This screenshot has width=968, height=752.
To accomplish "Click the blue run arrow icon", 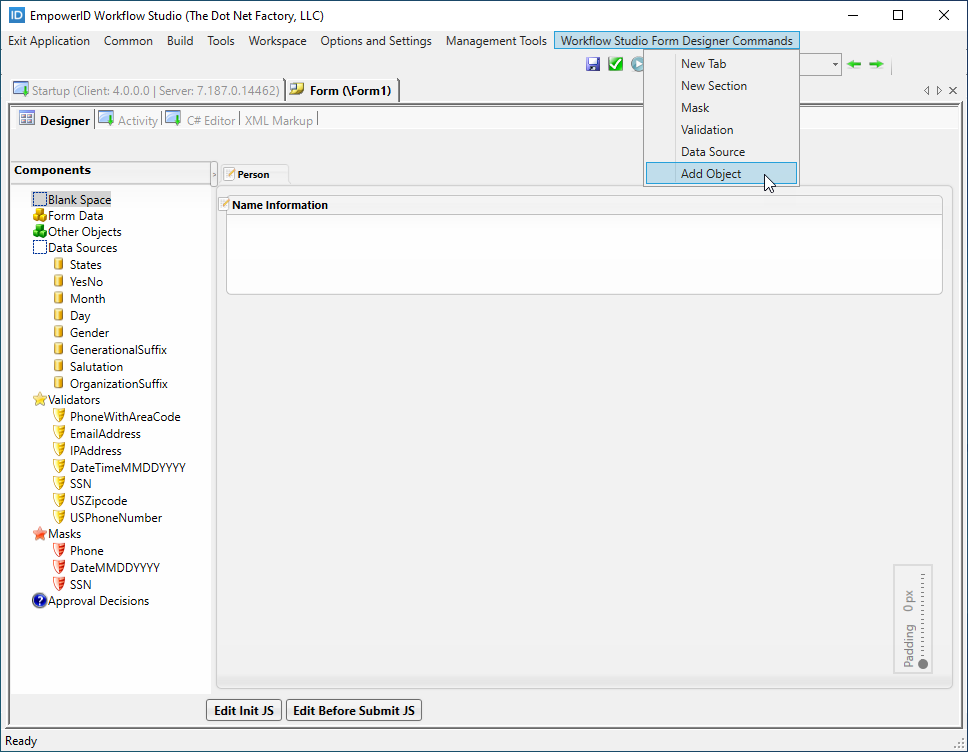I will click(x=638, y=63).
